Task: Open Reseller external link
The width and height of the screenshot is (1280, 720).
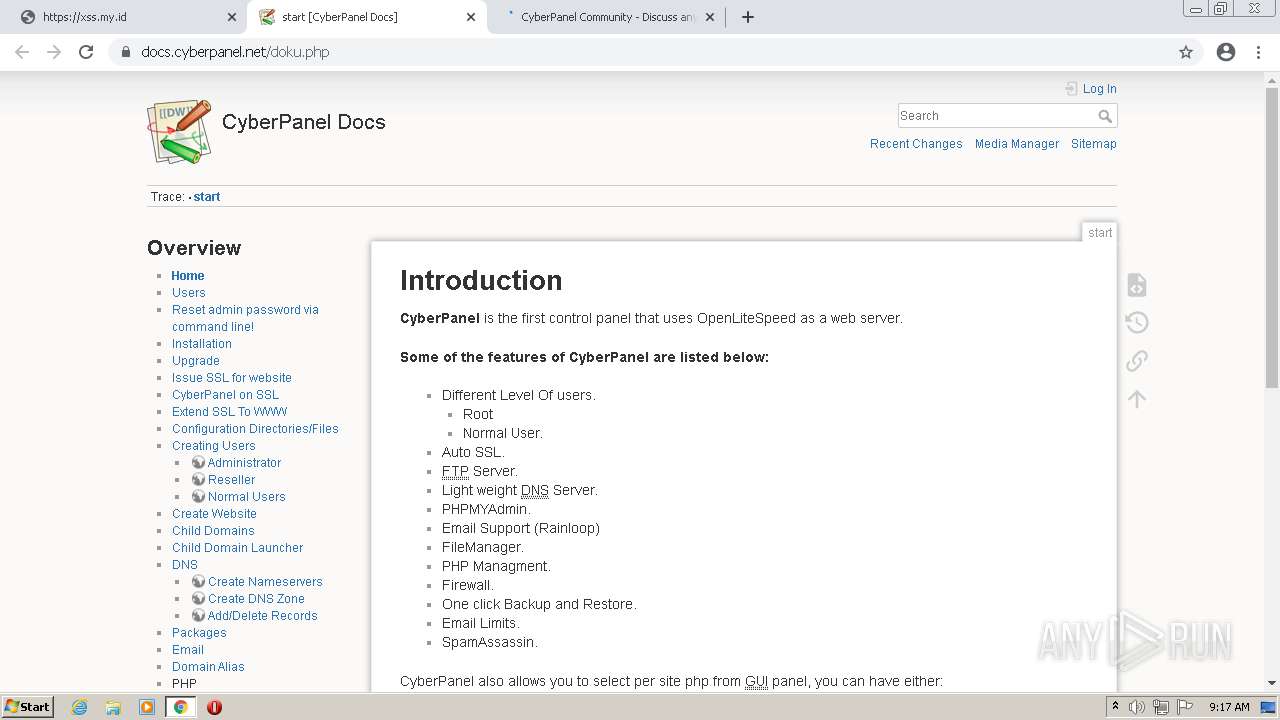Action: (x=231, y=480)
